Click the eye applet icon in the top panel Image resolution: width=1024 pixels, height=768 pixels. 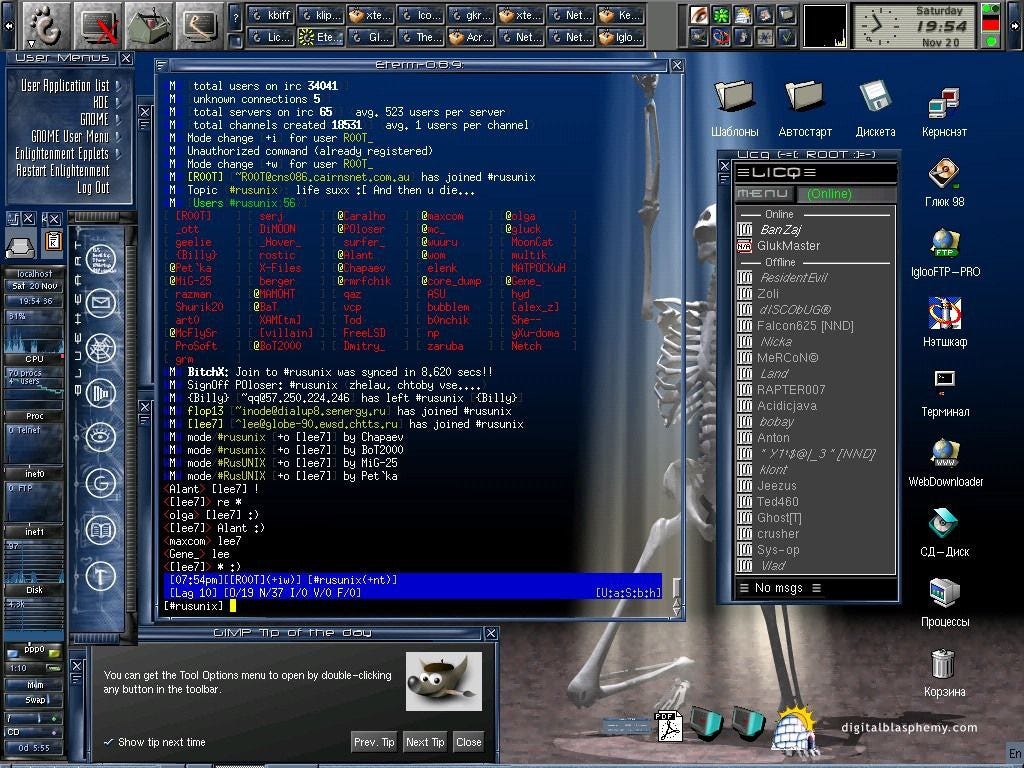pyautogui.click(x=699, y=15)
